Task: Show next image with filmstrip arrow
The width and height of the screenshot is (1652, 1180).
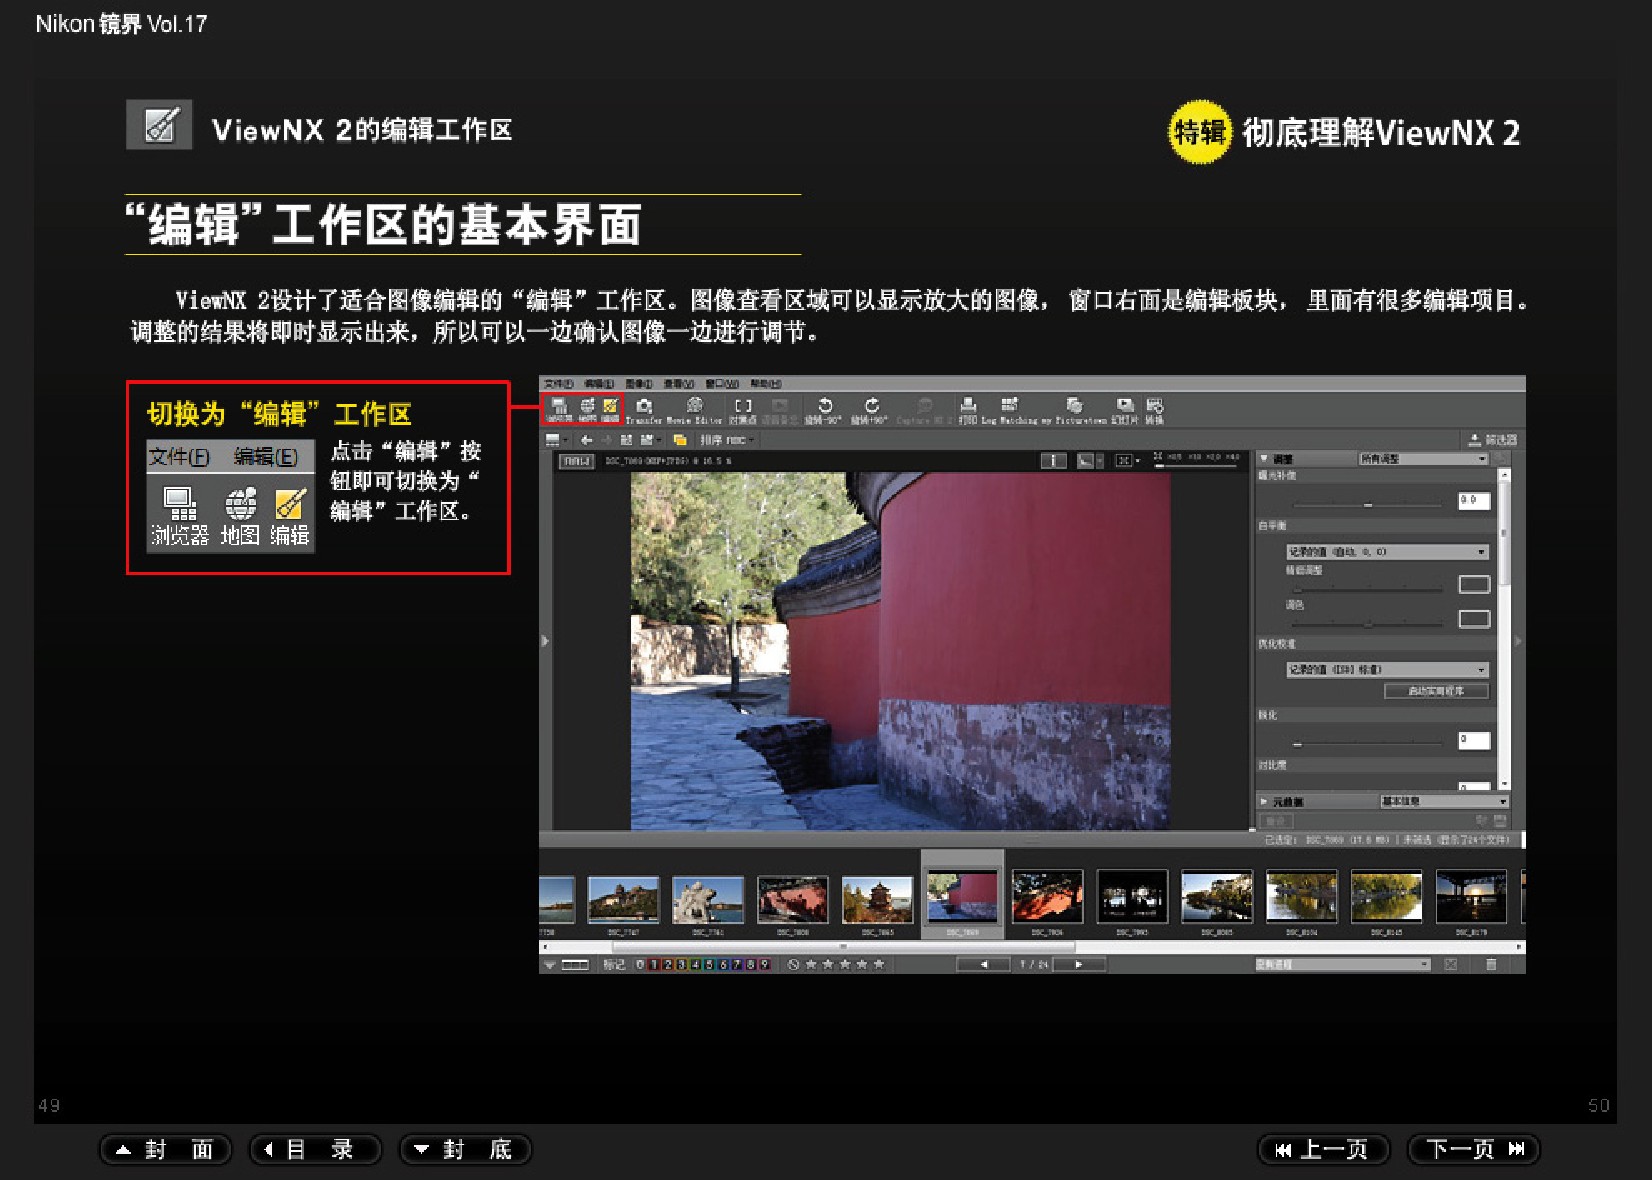Action: (x=1079, y=965)
